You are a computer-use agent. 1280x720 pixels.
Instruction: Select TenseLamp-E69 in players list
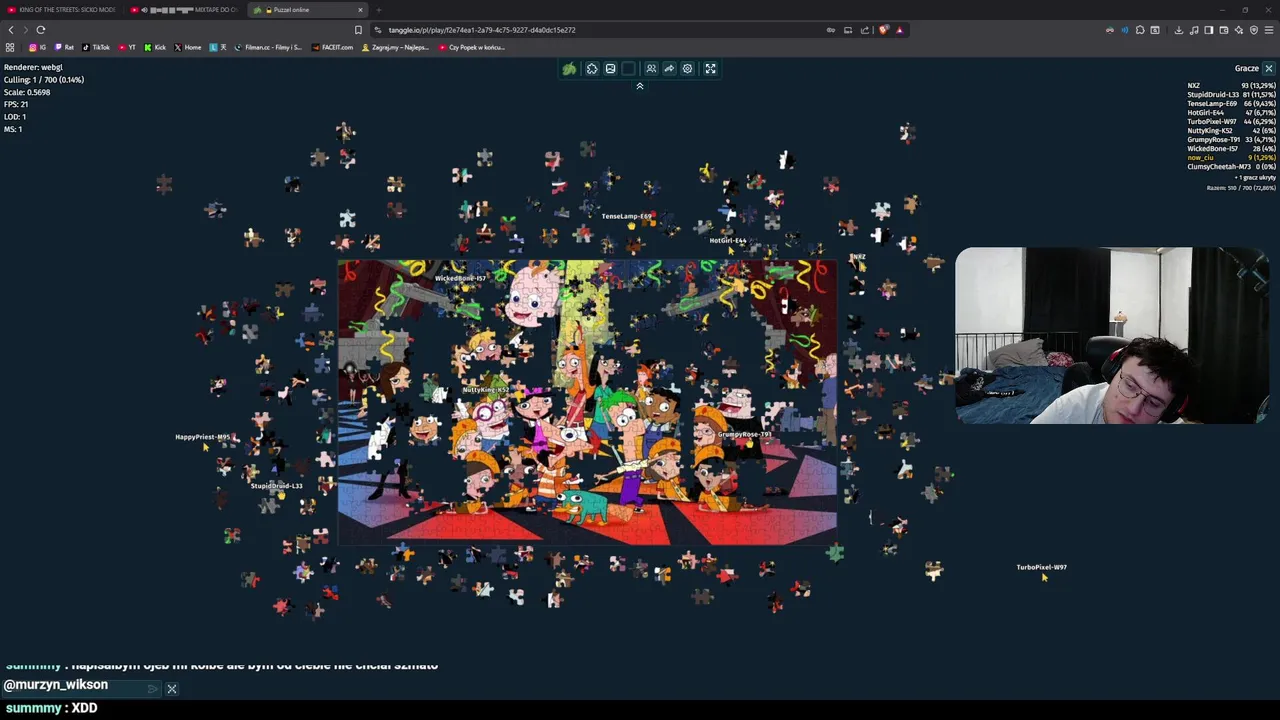click(x=1231, y=104)
